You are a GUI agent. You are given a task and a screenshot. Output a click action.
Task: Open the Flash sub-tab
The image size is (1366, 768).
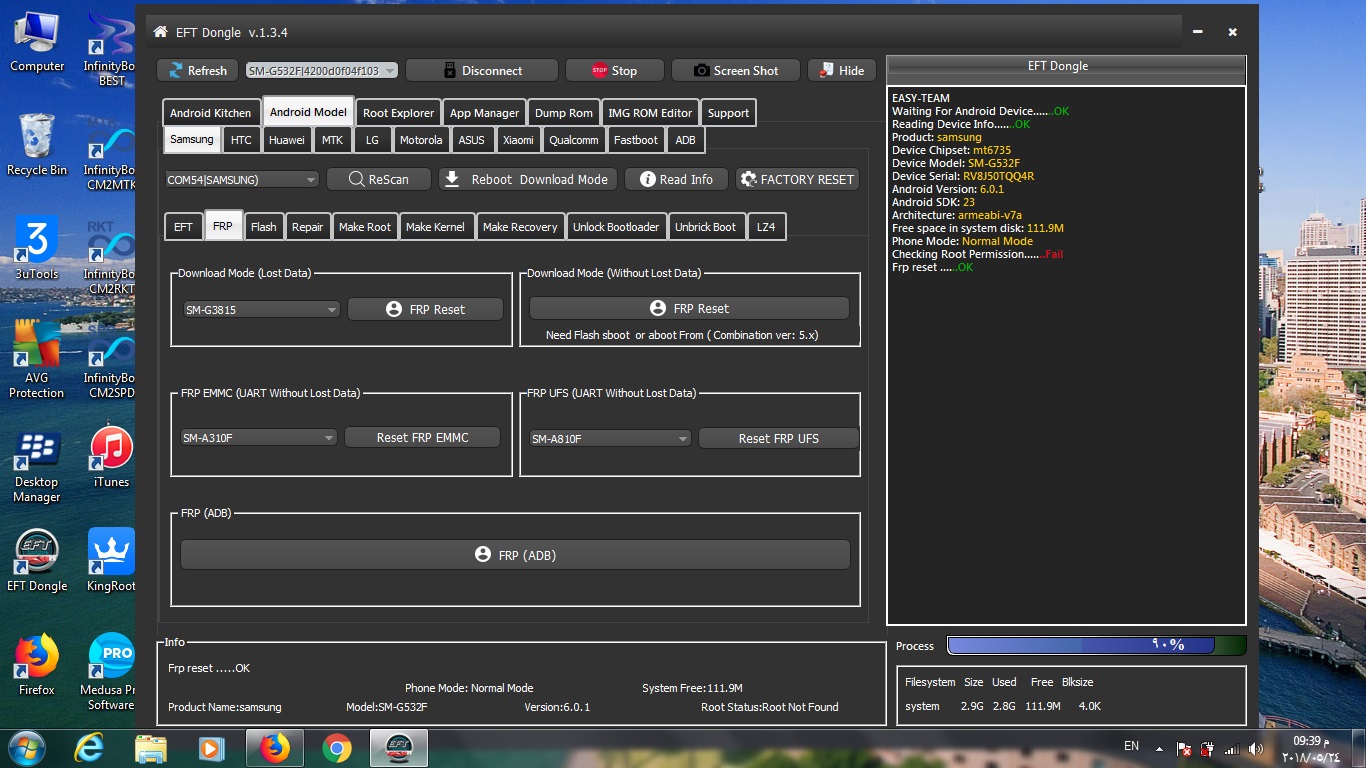(x=264, y=227)
